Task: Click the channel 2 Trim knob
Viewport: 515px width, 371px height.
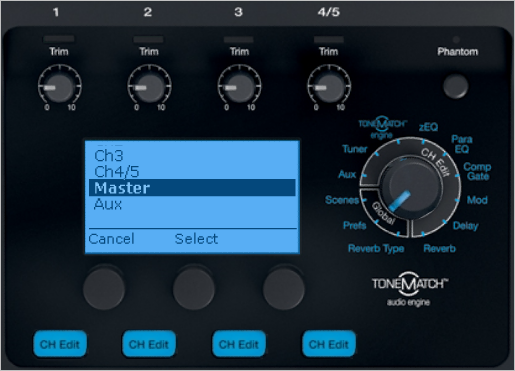Action: click(149, 87)
